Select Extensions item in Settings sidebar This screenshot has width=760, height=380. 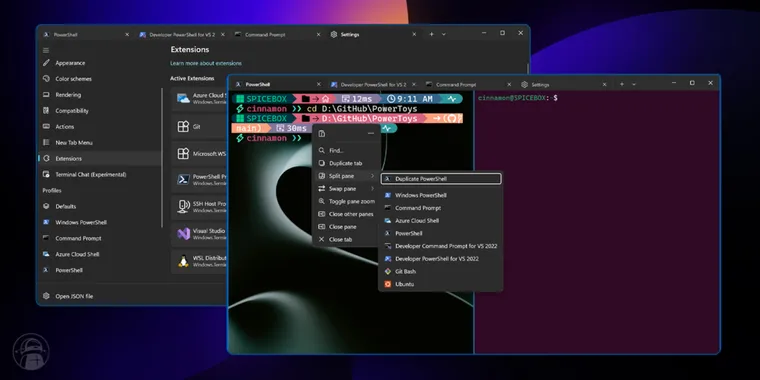pos(100,158)
